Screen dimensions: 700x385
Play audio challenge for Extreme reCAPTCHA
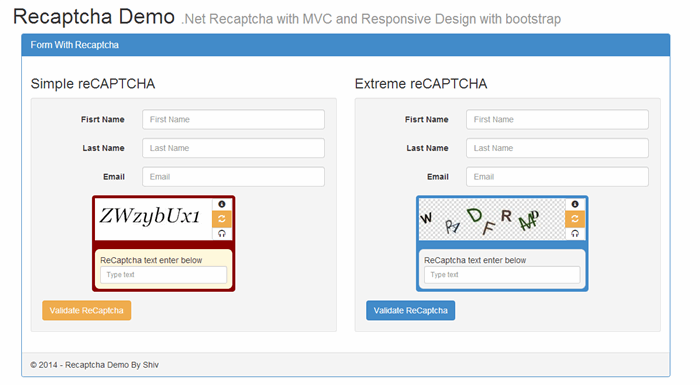(575, 234)
